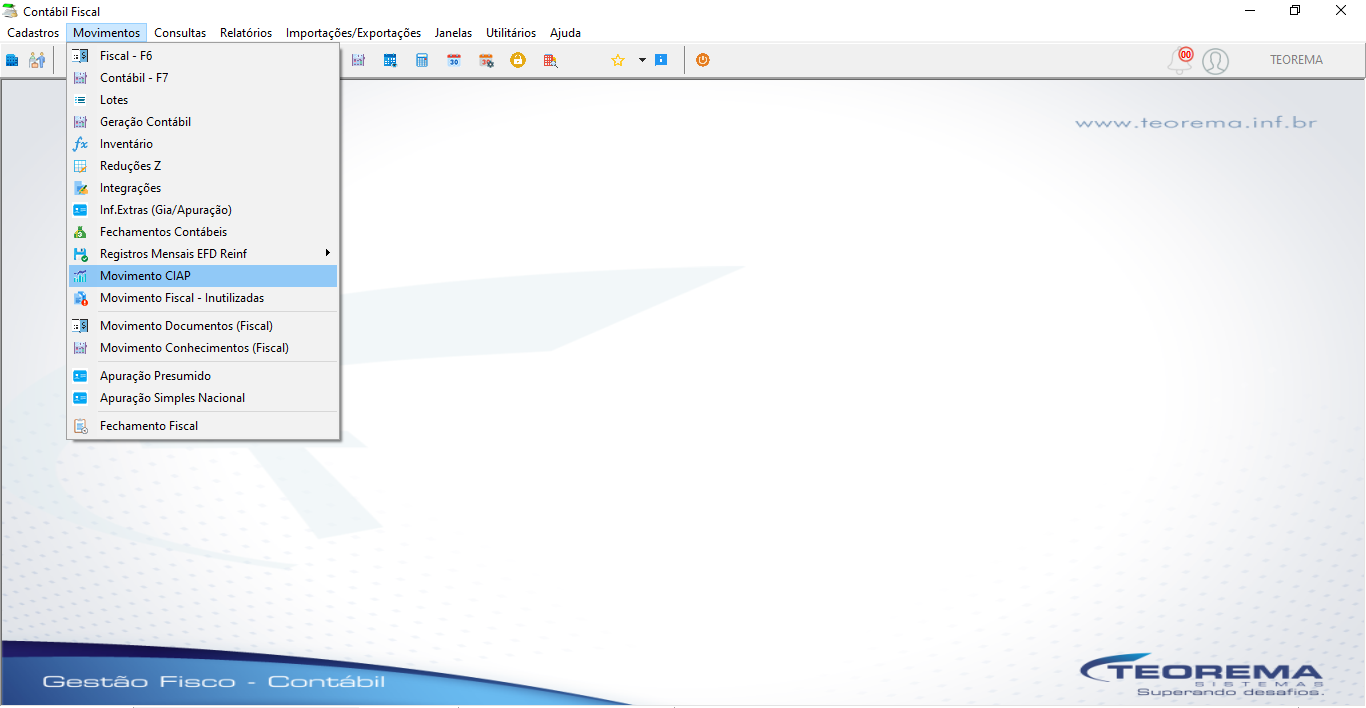Open the Consultas menu

point(180,33)
